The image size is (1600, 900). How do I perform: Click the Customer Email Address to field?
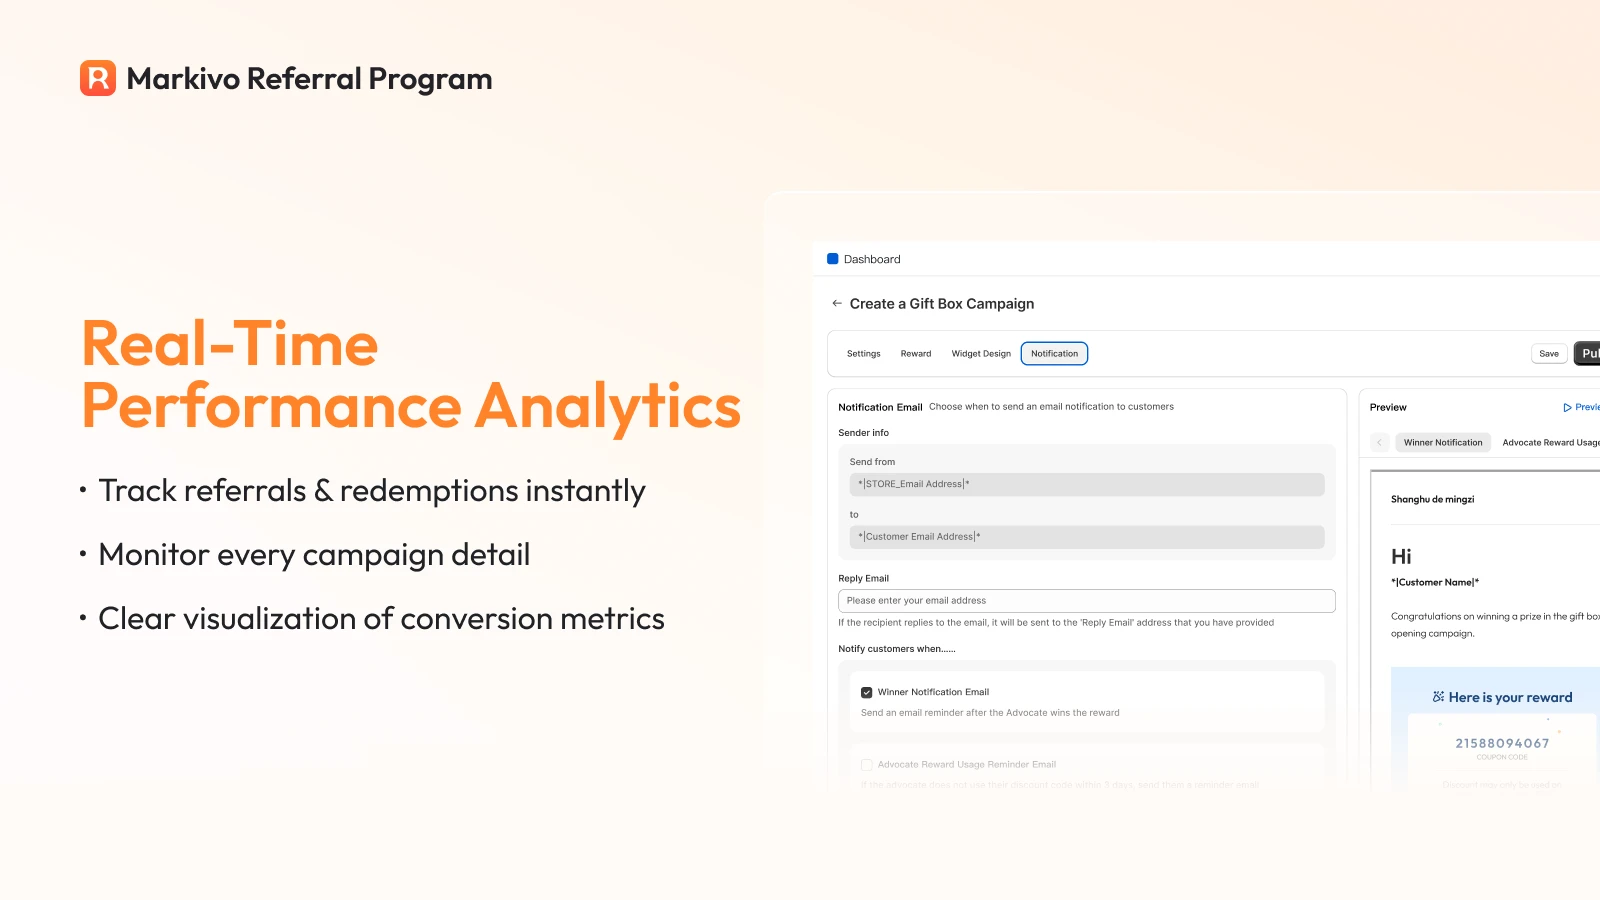click(1087, 537)
